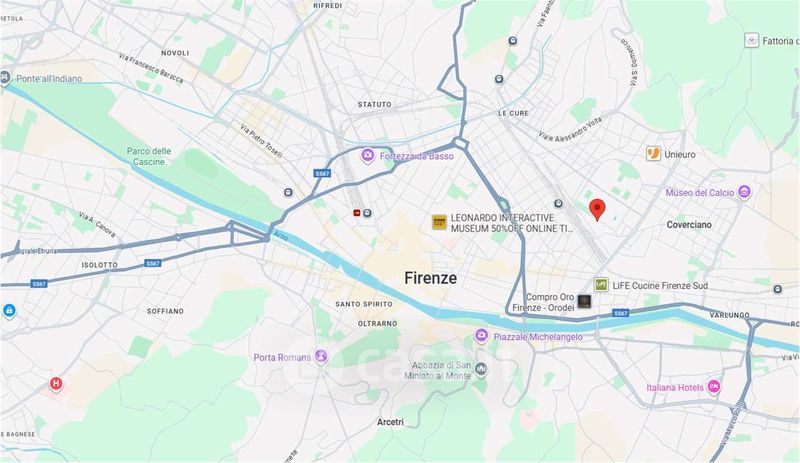Screen dimensions: 800x463
Task: Click the Coverciano neighborhood label
Action: (689, 225)
